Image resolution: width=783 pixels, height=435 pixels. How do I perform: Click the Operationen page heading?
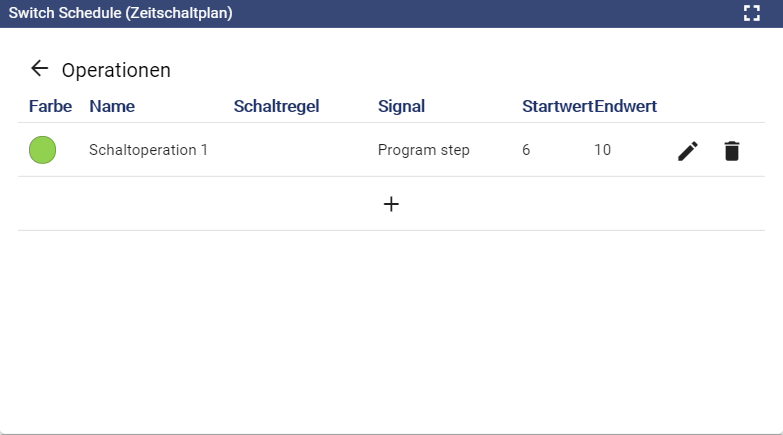(x=116, y=70)
